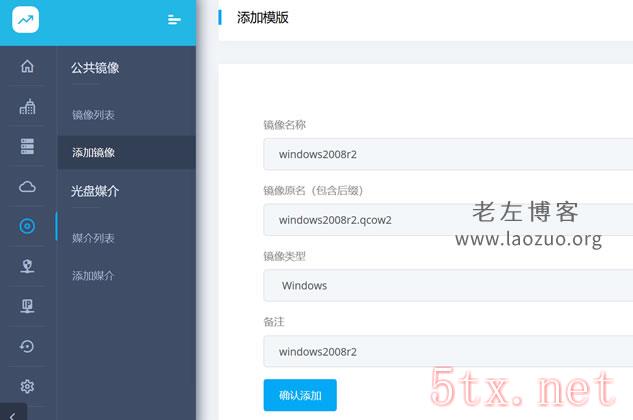This screenshot has height=420, width=633.
Task: Open the cloud sidebar icon
Action: [x=27, y=187]
